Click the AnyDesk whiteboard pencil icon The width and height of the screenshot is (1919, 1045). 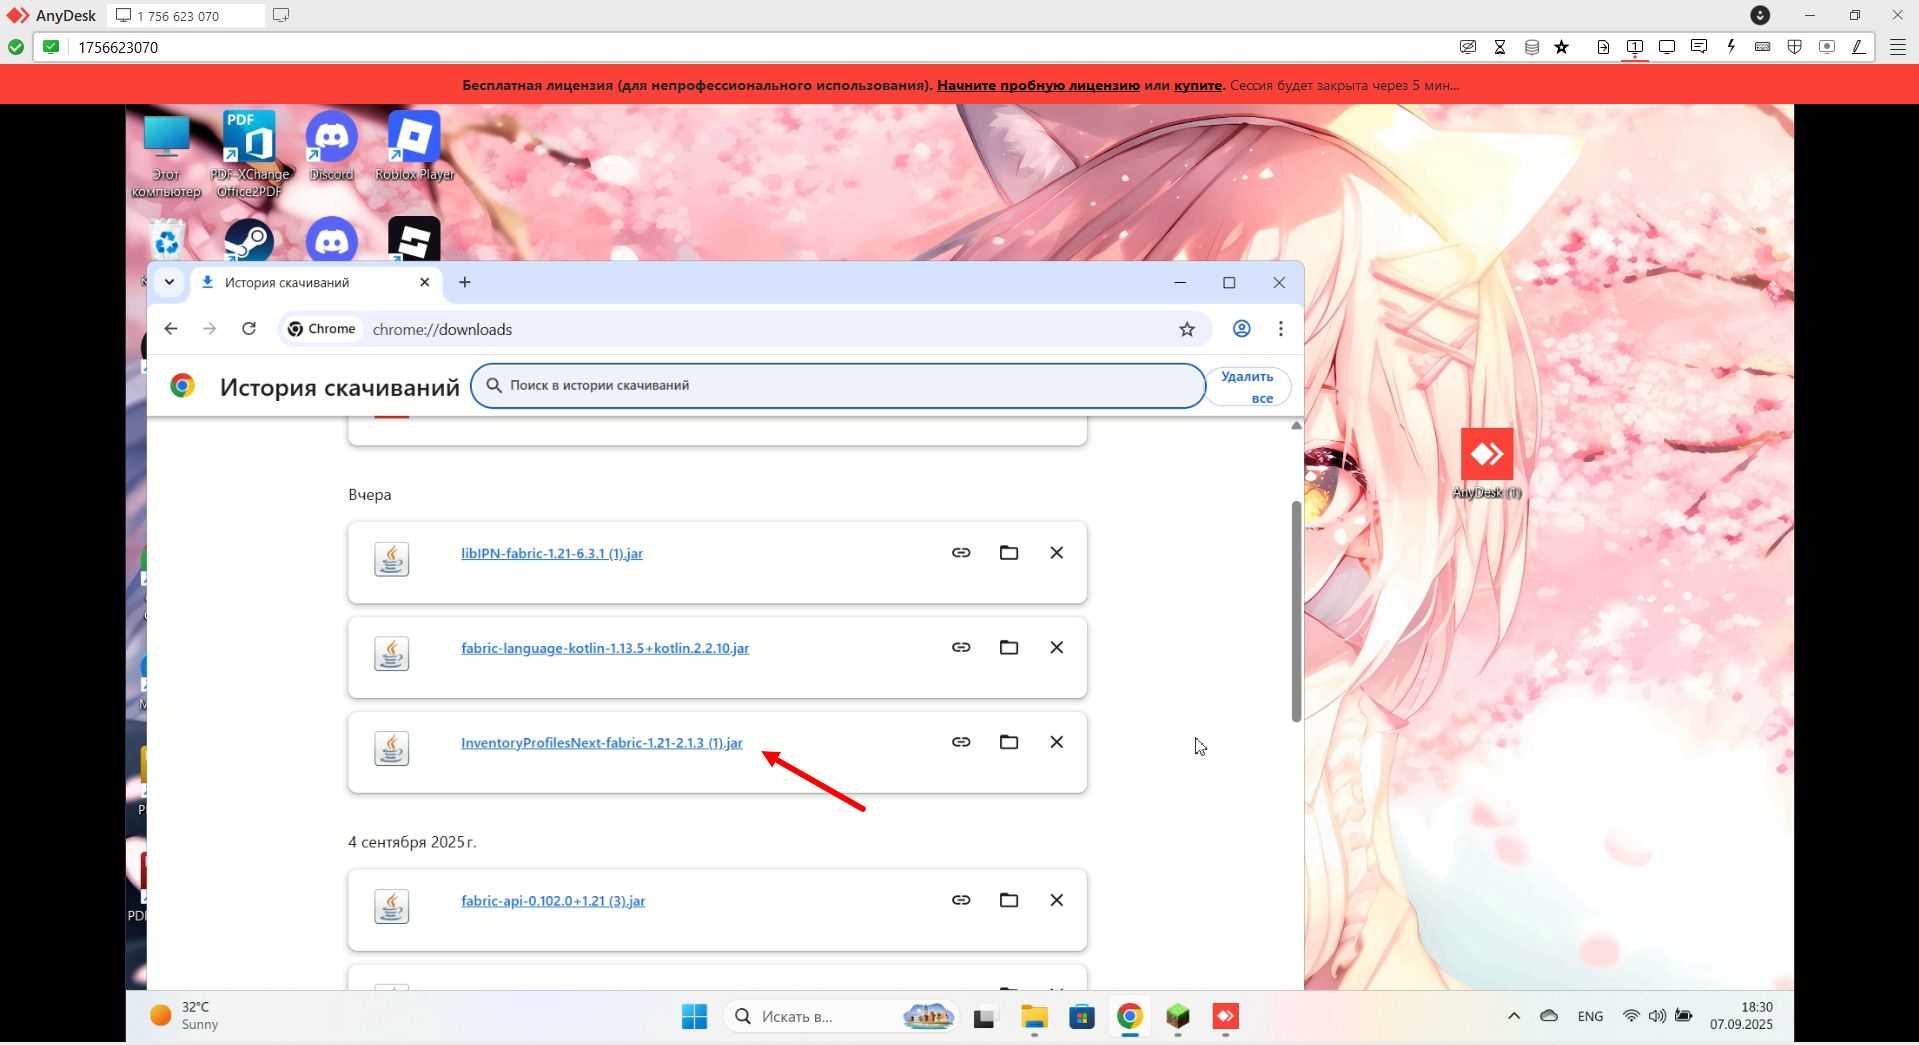tap(1859, 47)
